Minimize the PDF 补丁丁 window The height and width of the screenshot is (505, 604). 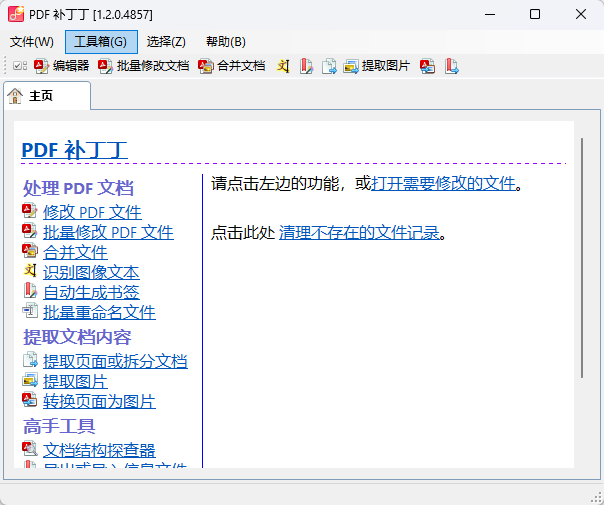coord(490,15)
